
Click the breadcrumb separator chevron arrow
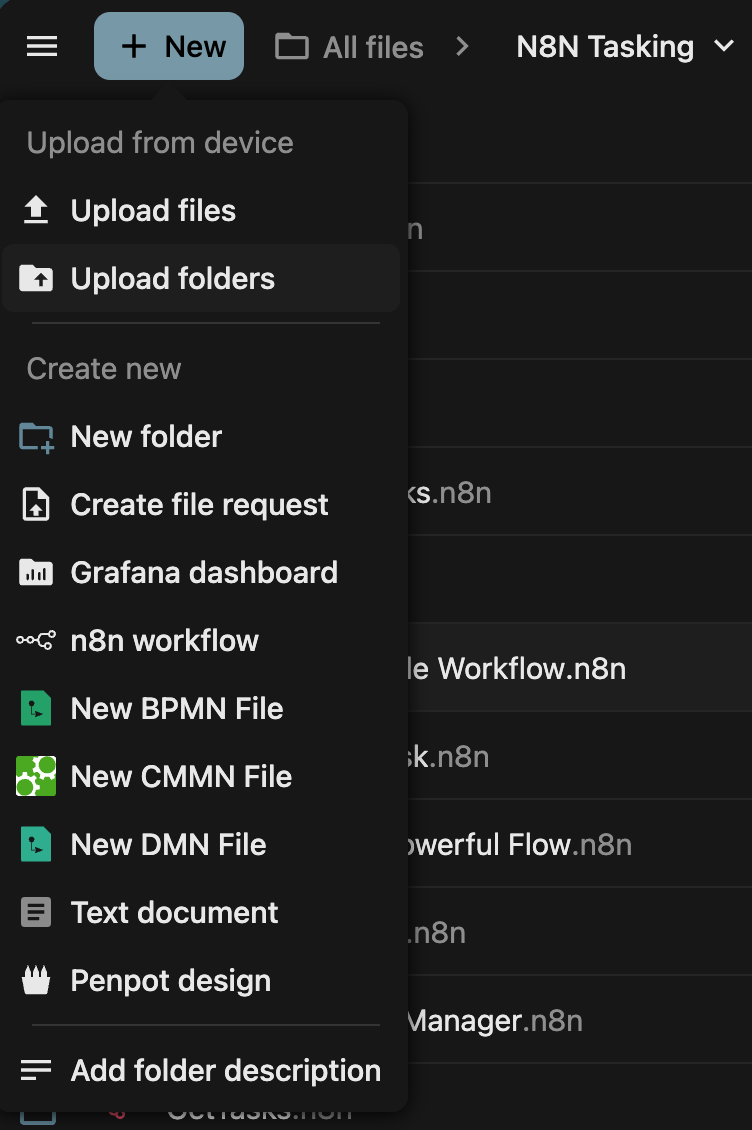coord(463,47)
